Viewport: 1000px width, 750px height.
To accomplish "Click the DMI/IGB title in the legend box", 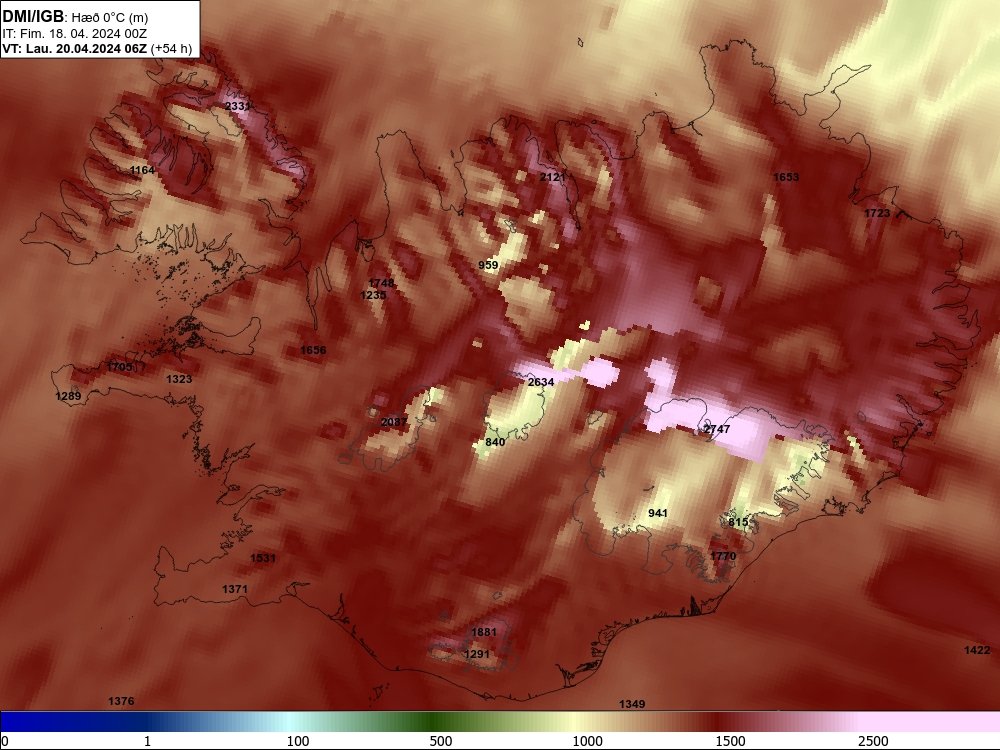I will (x=33, y=17).
